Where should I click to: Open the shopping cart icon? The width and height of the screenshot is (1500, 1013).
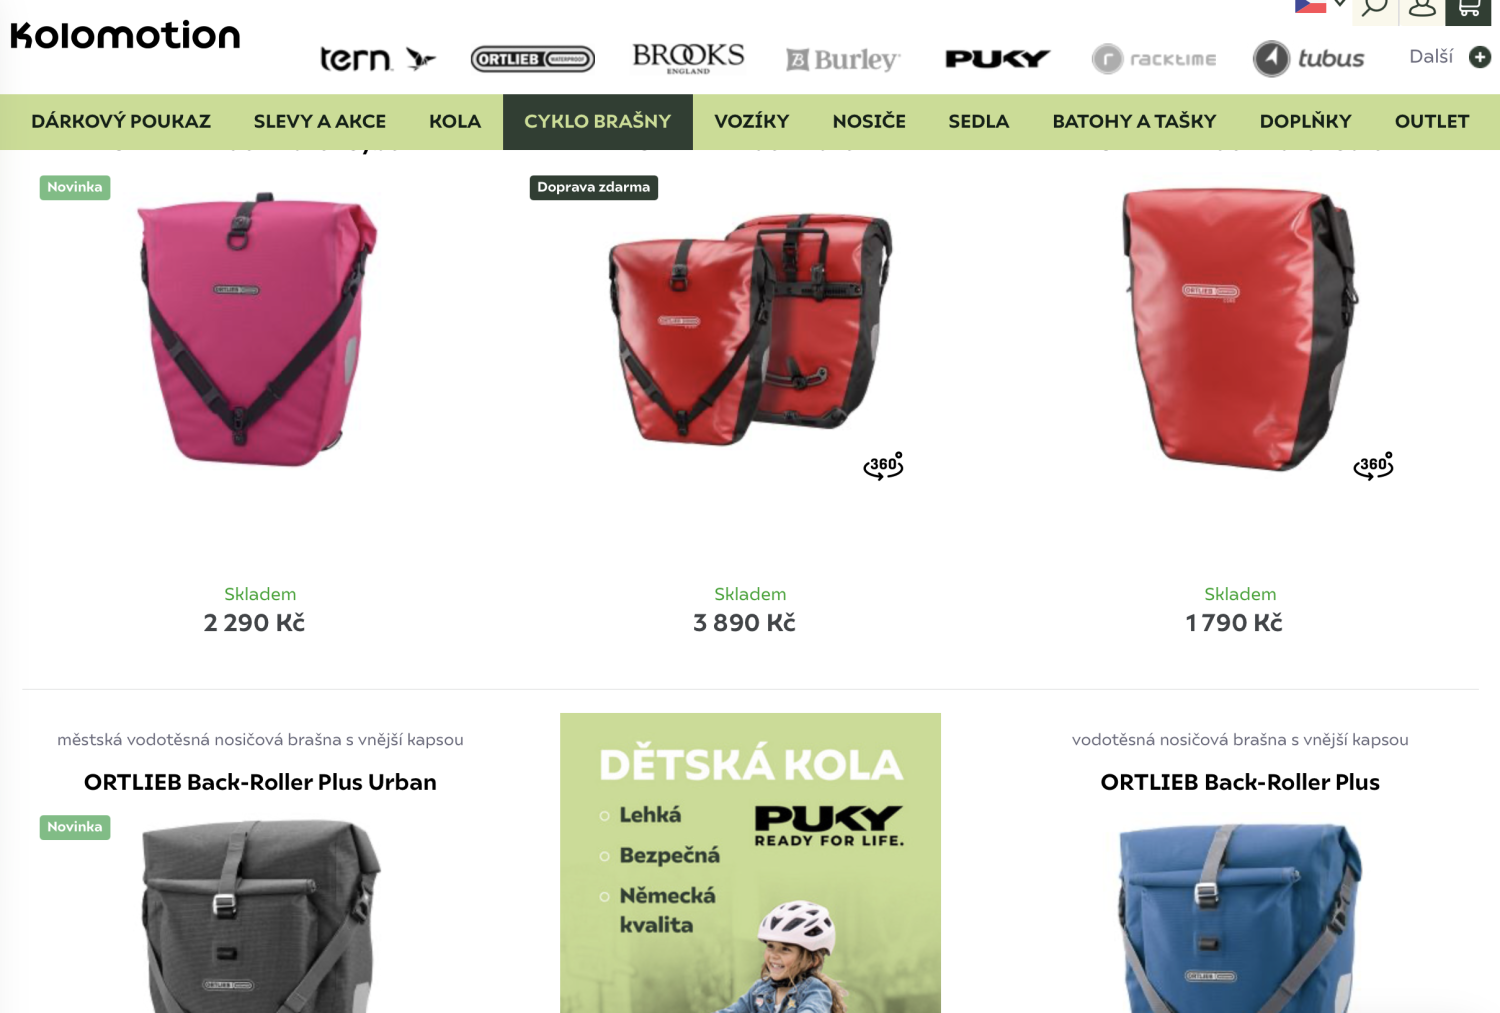tap(1469, 8)
